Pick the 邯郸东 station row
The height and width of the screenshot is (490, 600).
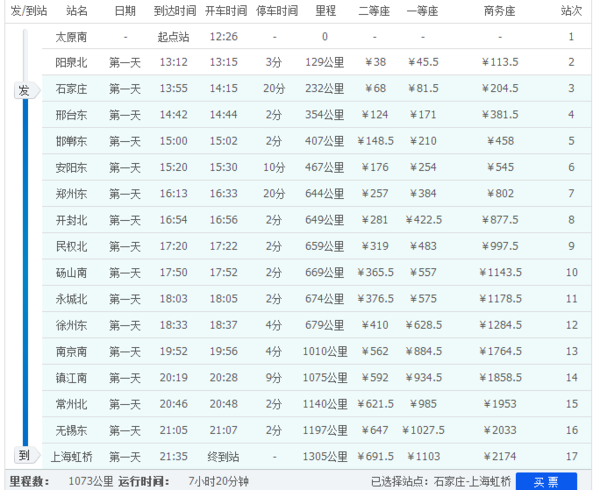316,141
